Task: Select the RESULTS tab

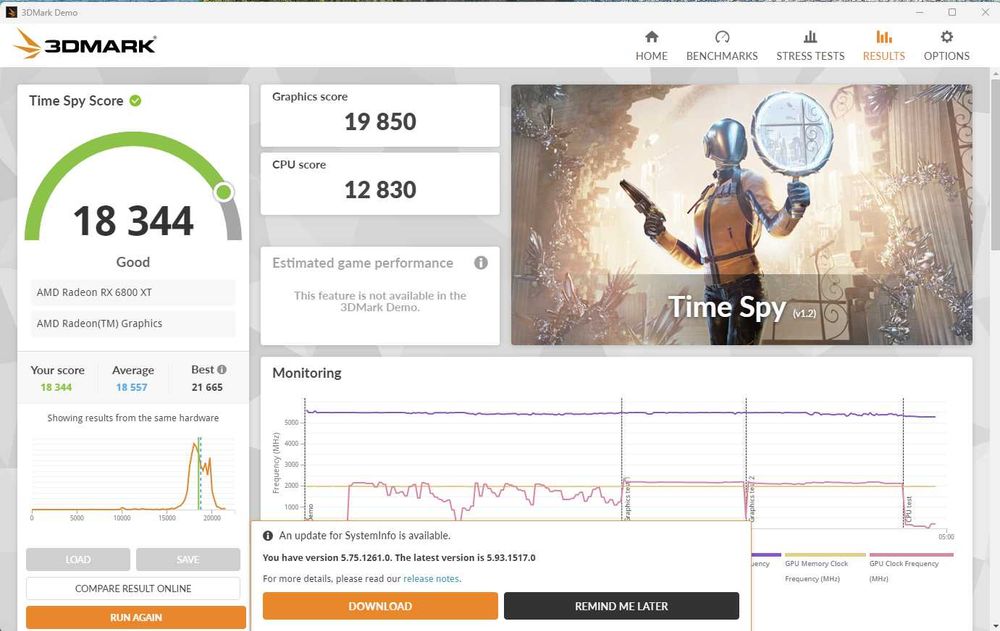Action: (x=883, y=46)
